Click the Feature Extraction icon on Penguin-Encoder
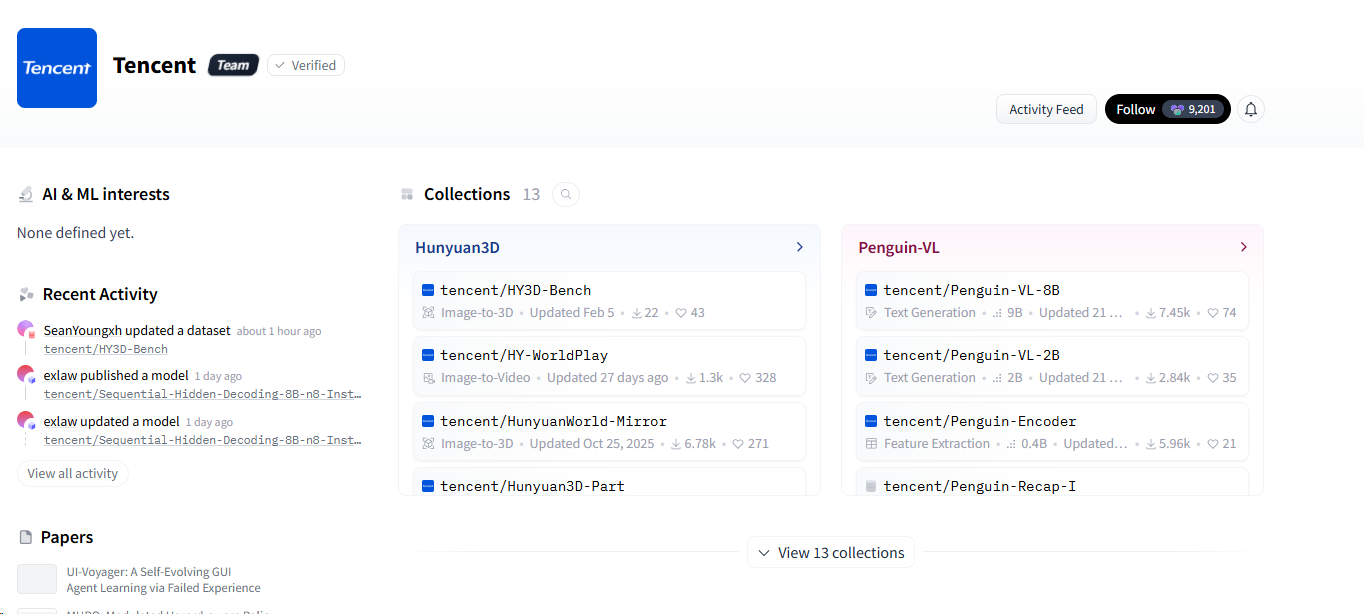 click(871, 444)
